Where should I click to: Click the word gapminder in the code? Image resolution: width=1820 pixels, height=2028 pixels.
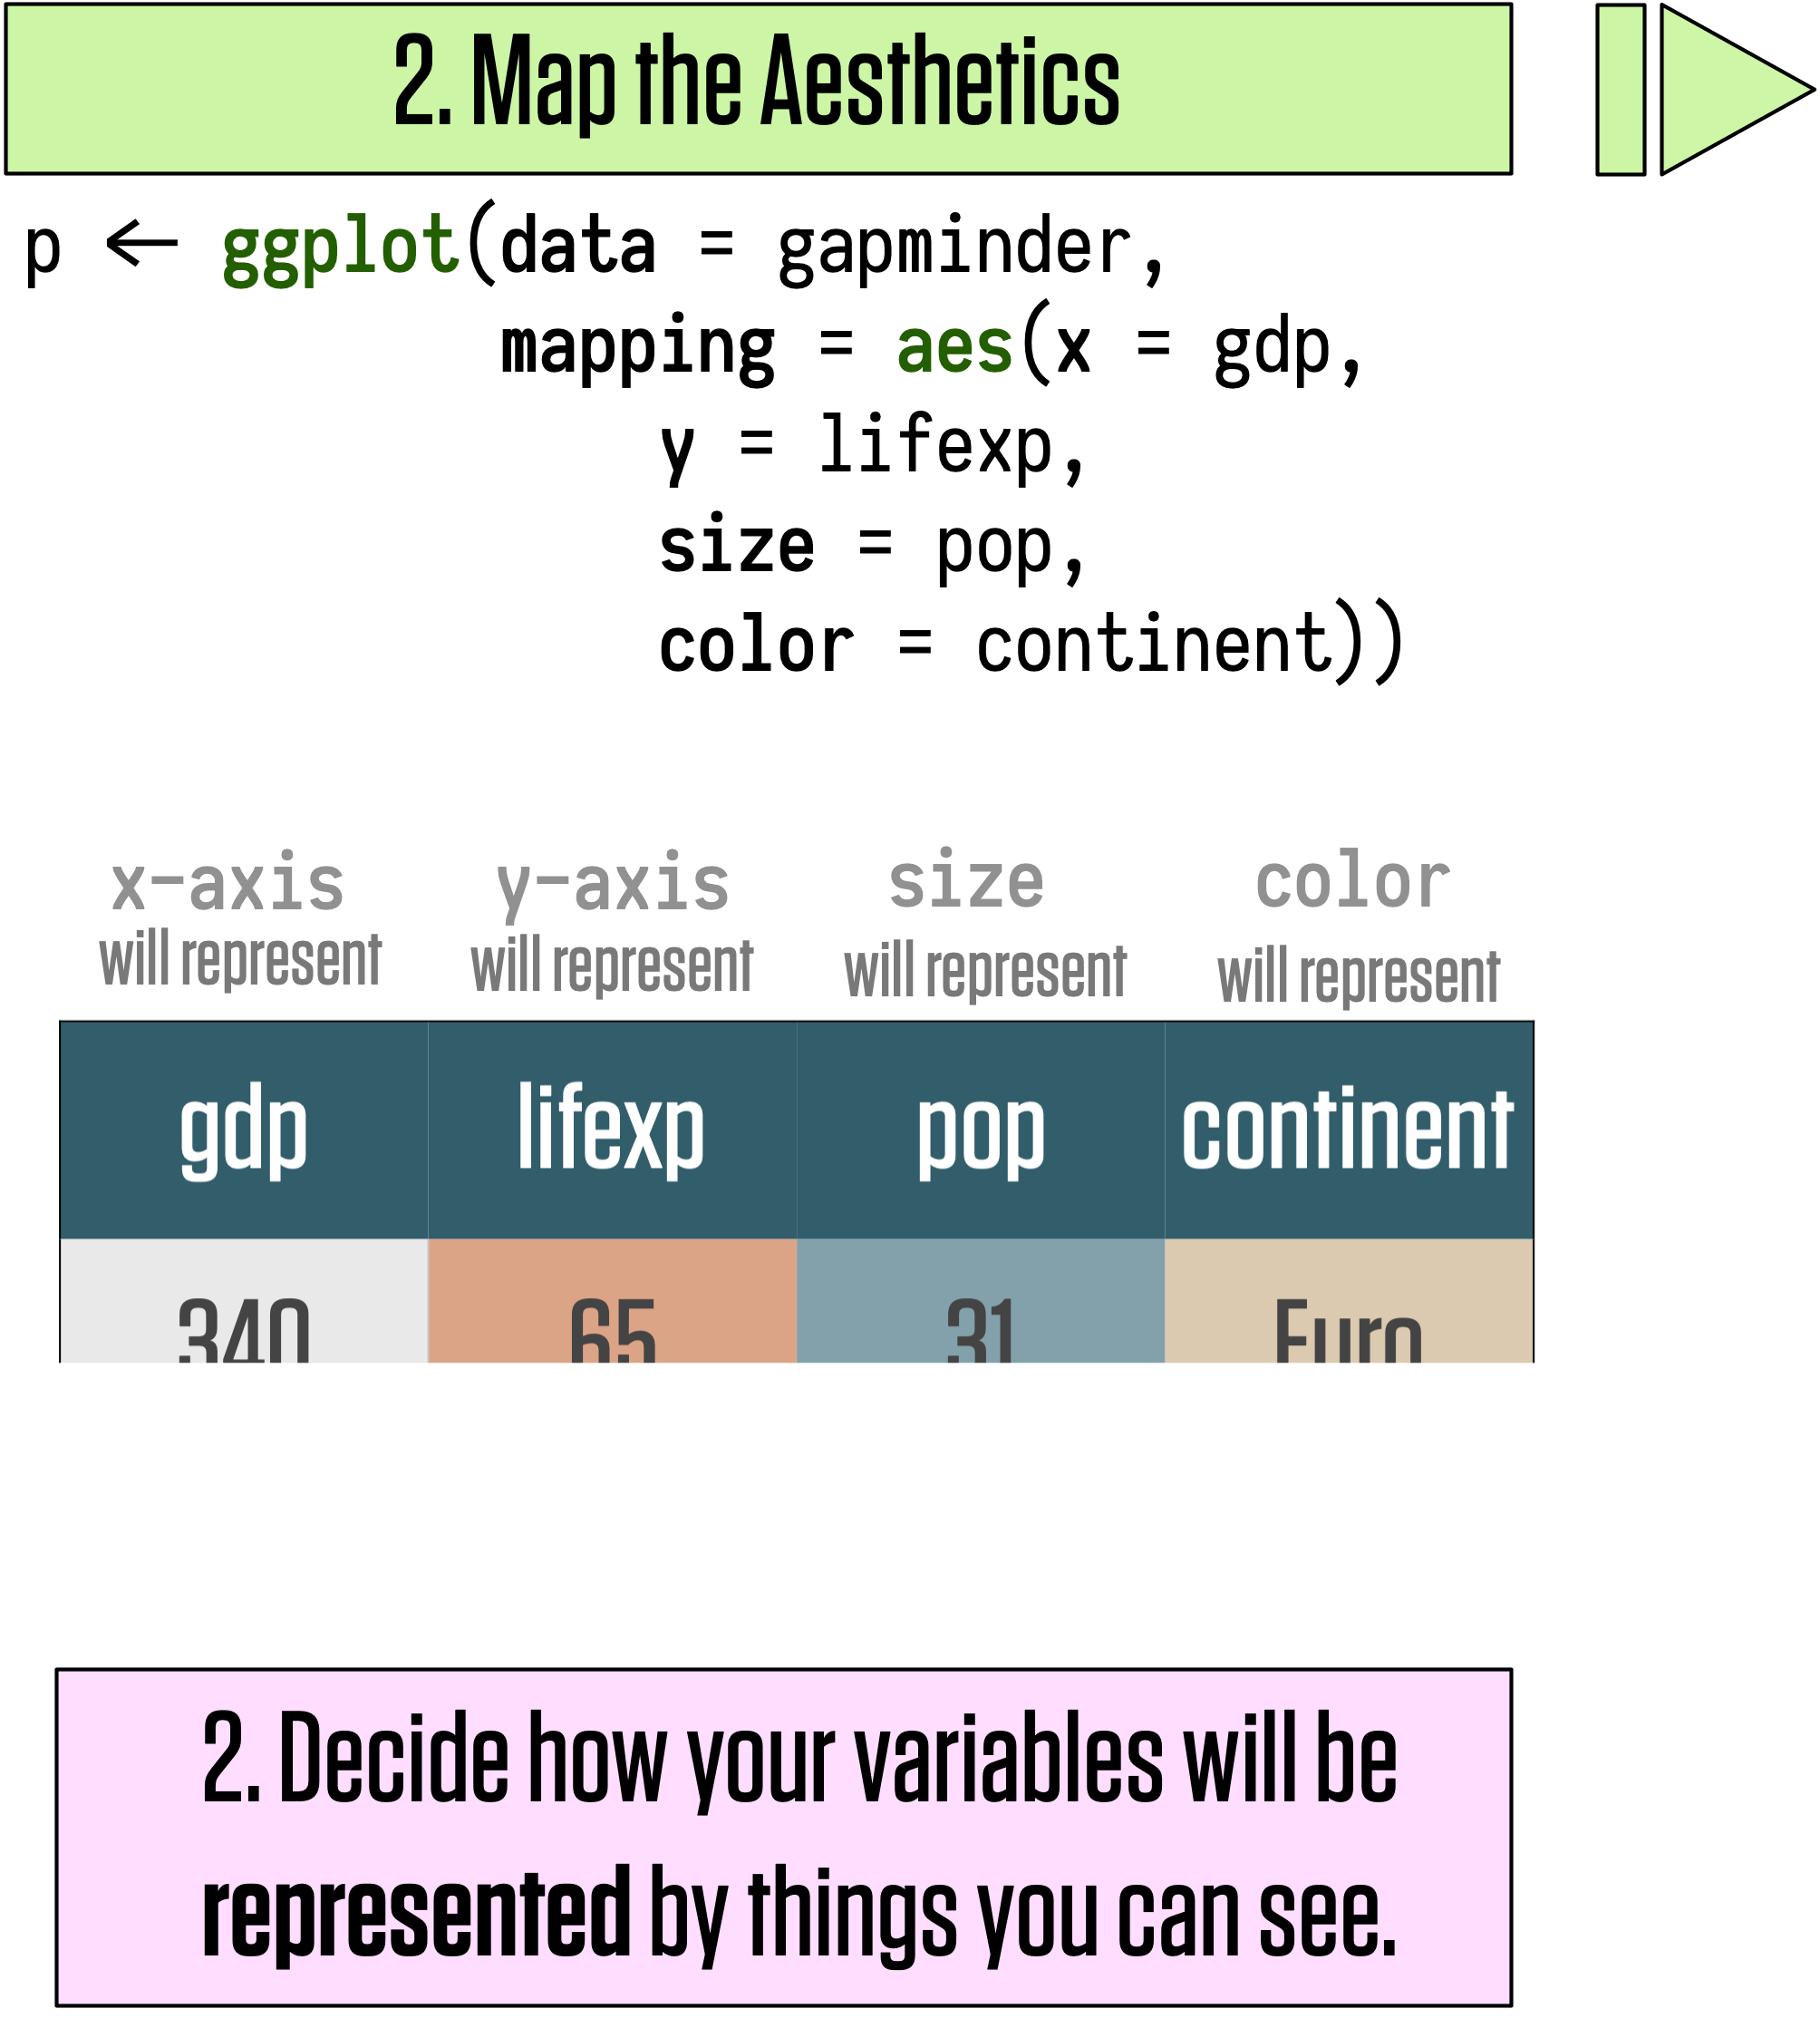[955, 247]
